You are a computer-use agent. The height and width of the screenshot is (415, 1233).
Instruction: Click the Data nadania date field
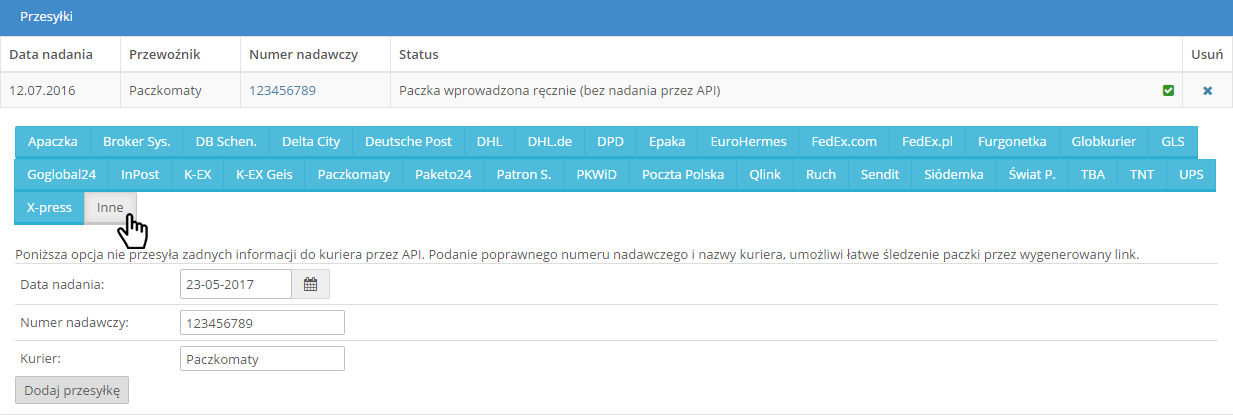(236, 285)
